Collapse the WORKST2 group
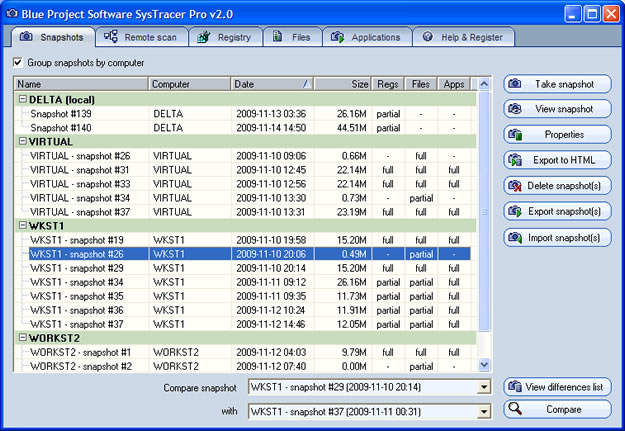Screen dimensions: 625x431 pos(22,339)
